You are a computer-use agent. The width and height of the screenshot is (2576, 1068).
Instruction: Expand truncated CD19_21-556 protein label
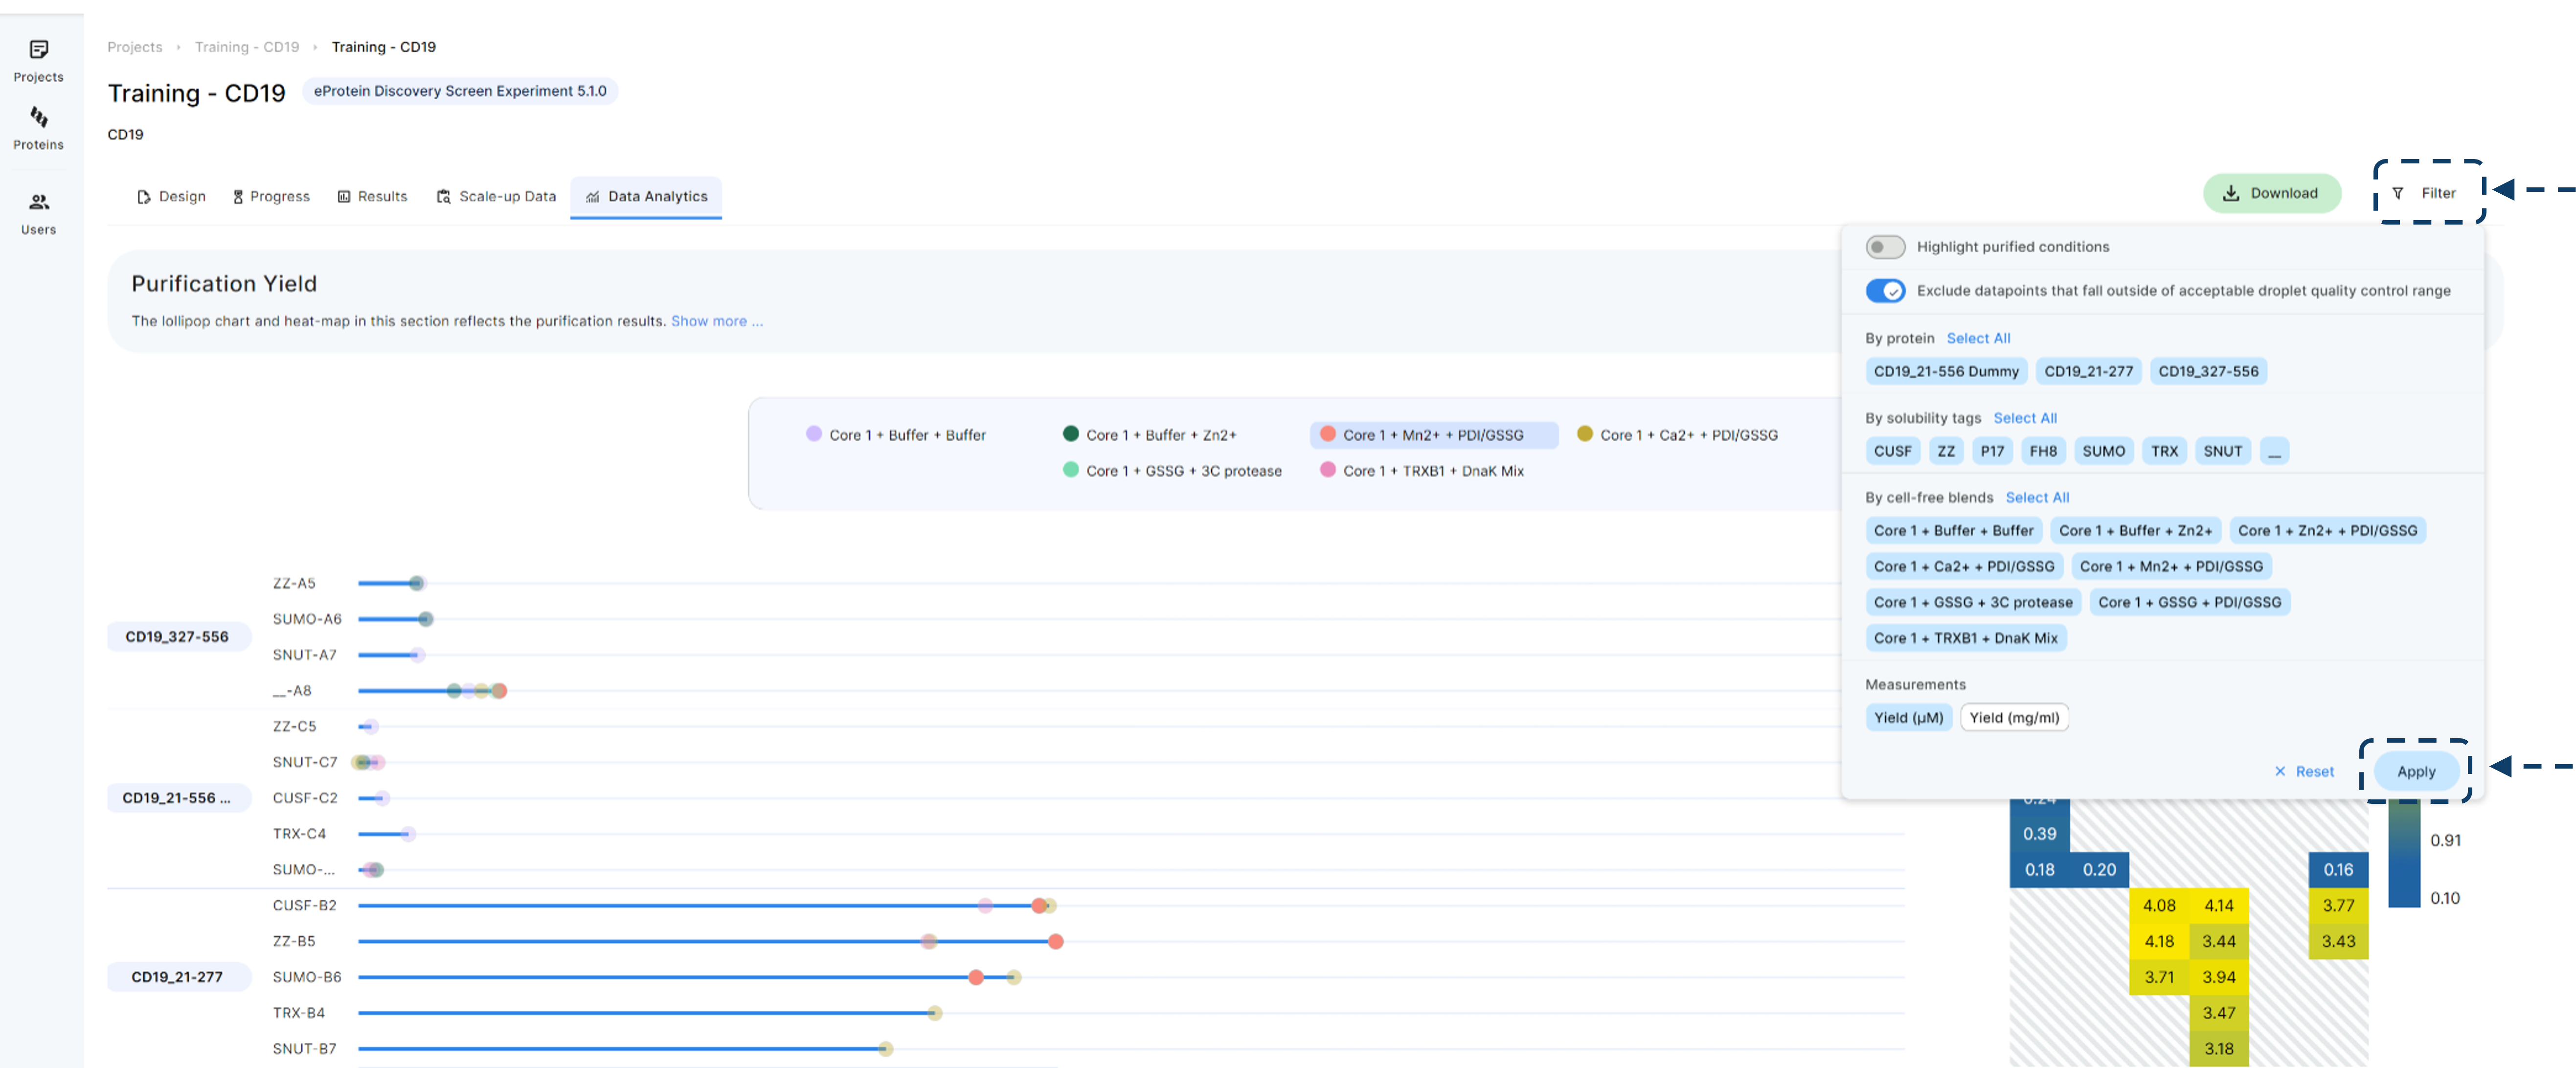178,798
